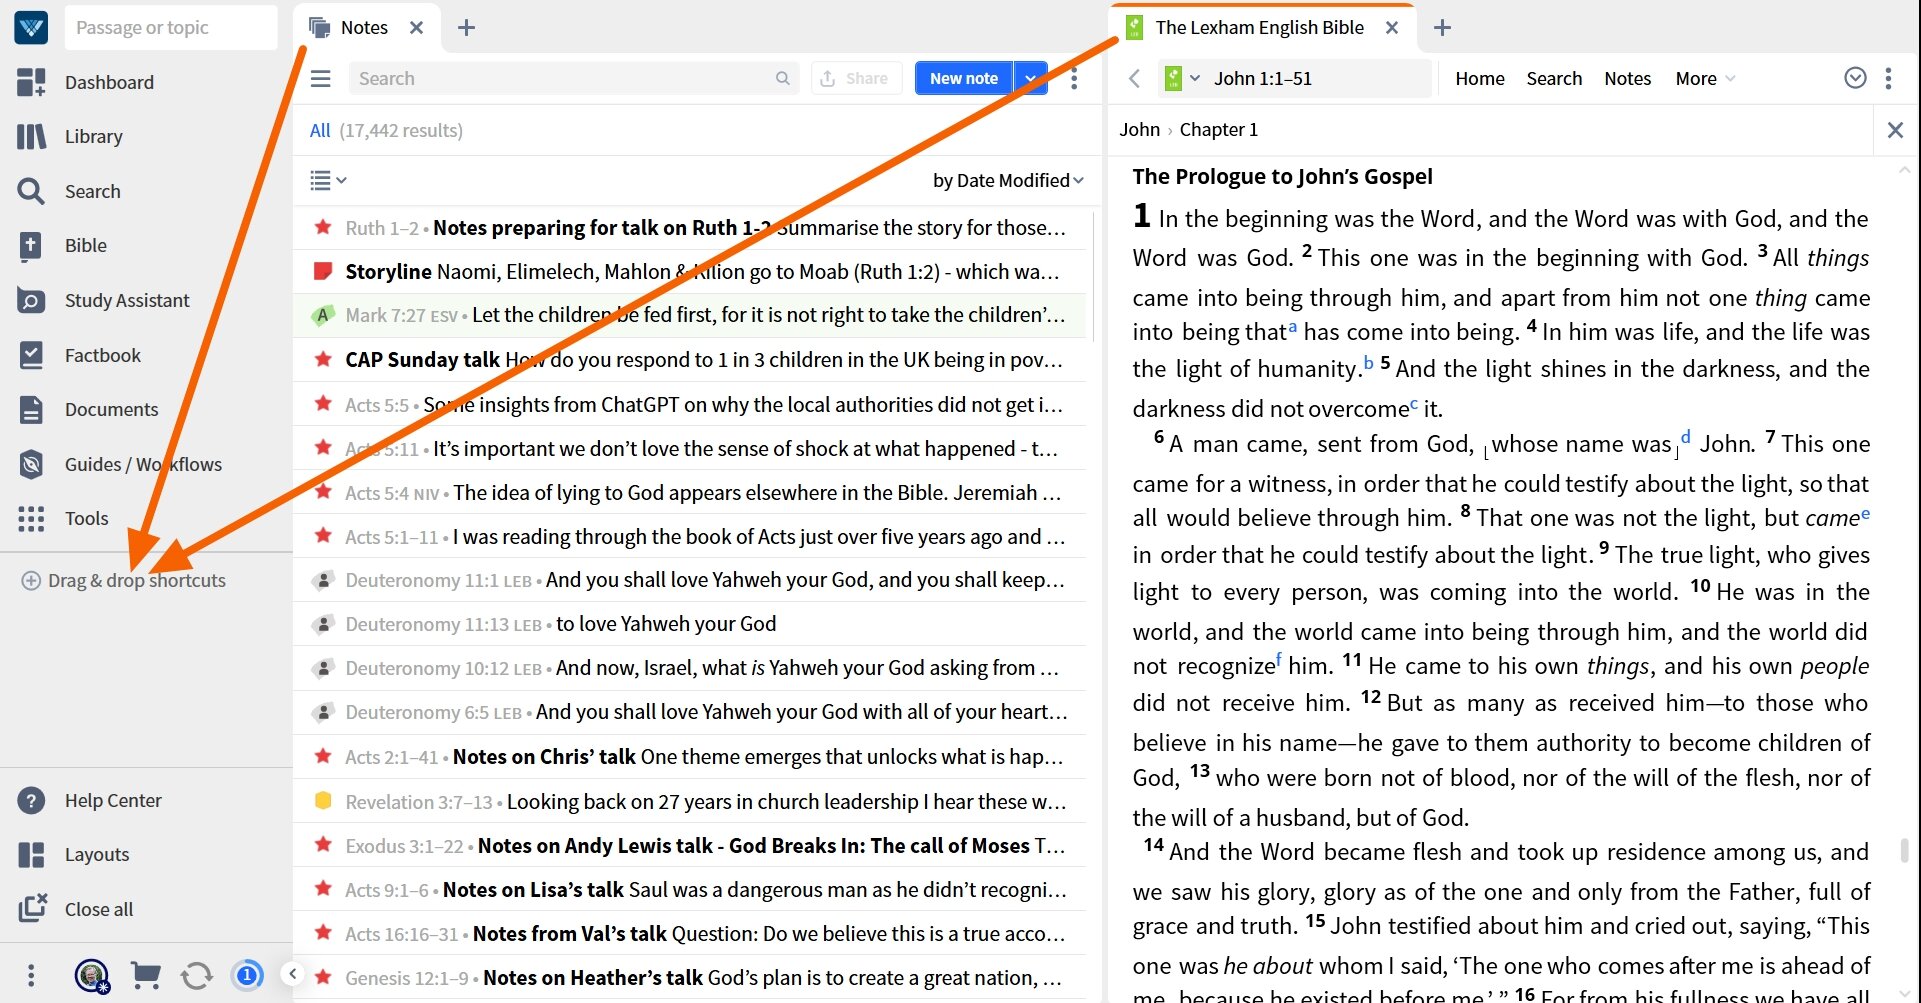Viewport: 1921px width, 1003px height.
Task: Click the New note button
Action: tap(963, 78)
